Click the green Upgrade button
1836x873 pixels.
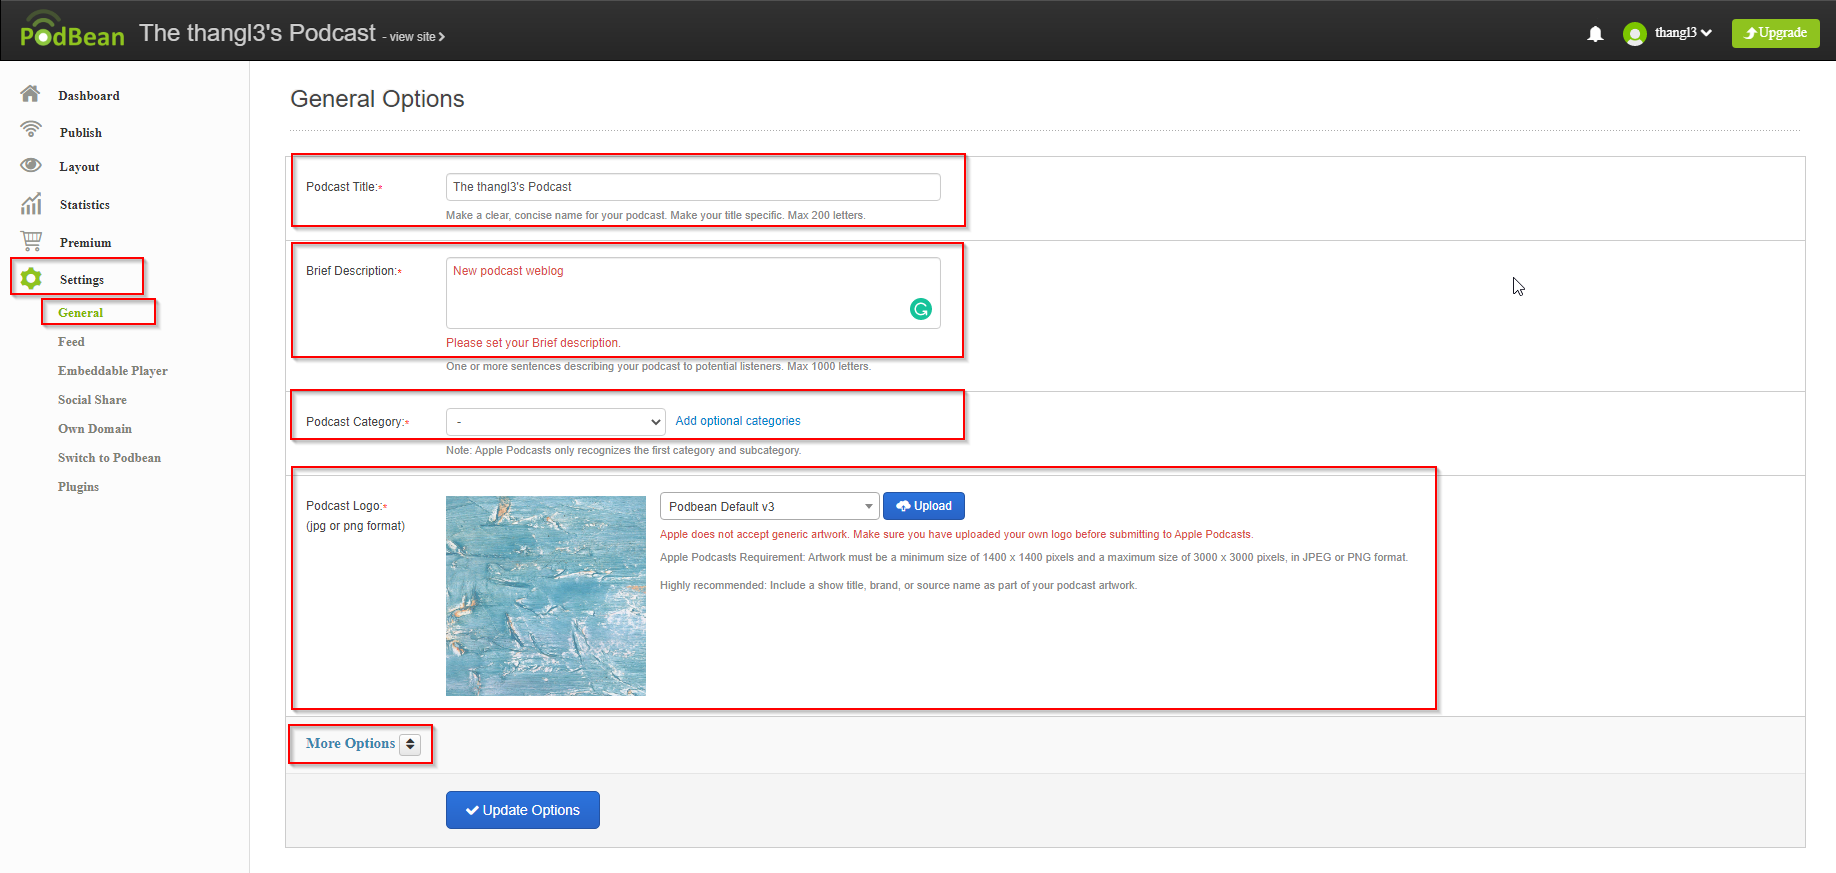point(1775,33)
